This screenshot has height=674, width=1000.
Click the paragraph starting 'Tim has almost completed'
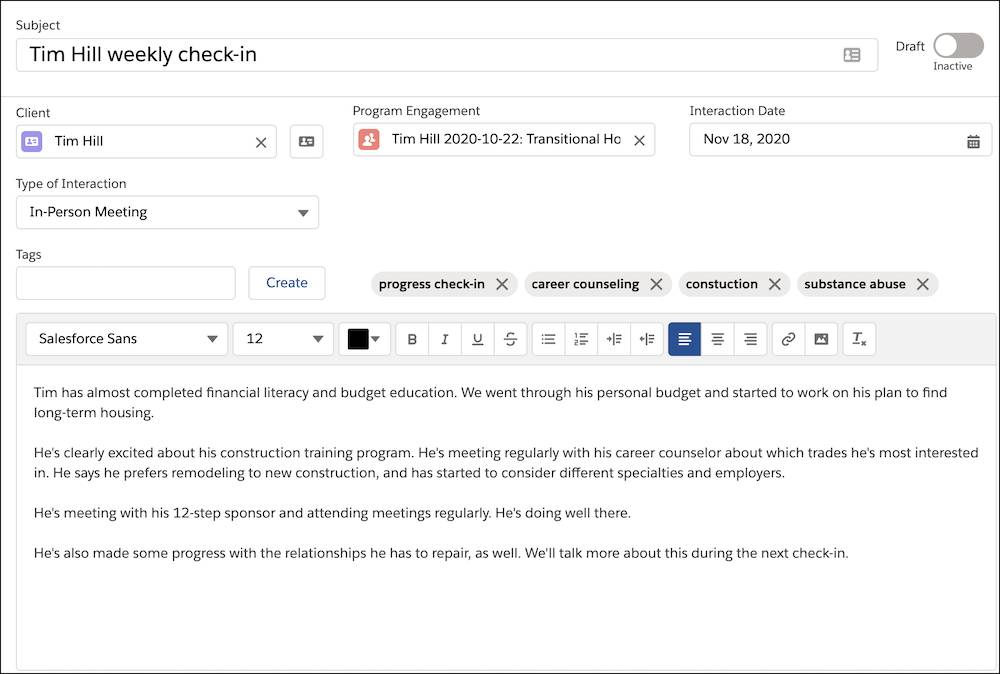tap(490, 402)
